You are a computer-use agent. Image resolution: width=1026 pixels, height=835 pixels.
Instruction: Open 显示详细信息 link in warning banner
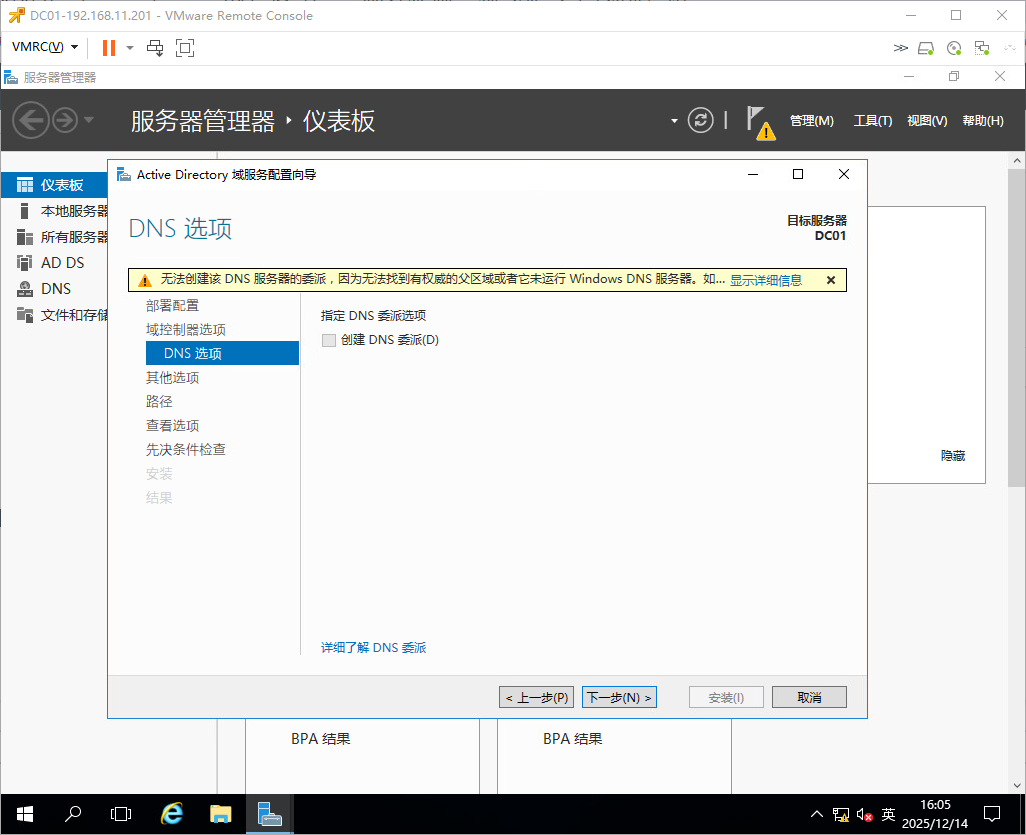pyautogui.click(x=766, y=280)
